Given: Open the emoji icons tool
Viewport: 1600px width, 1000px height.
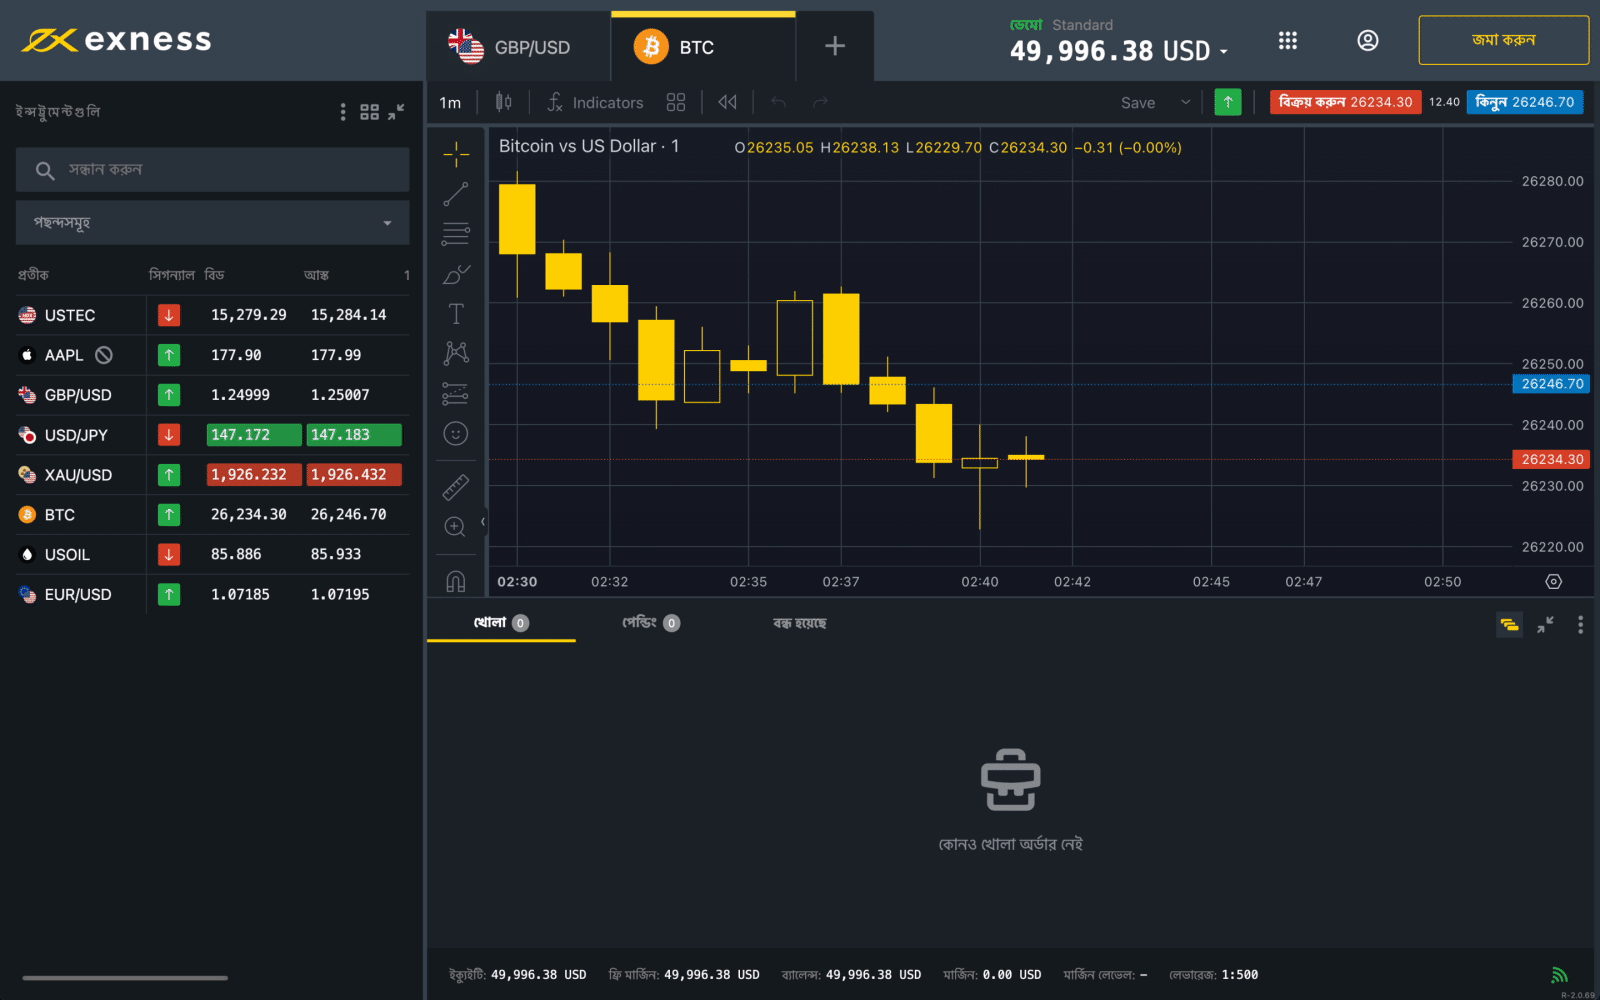Looking at the screenshot, I should coord(456,433).
